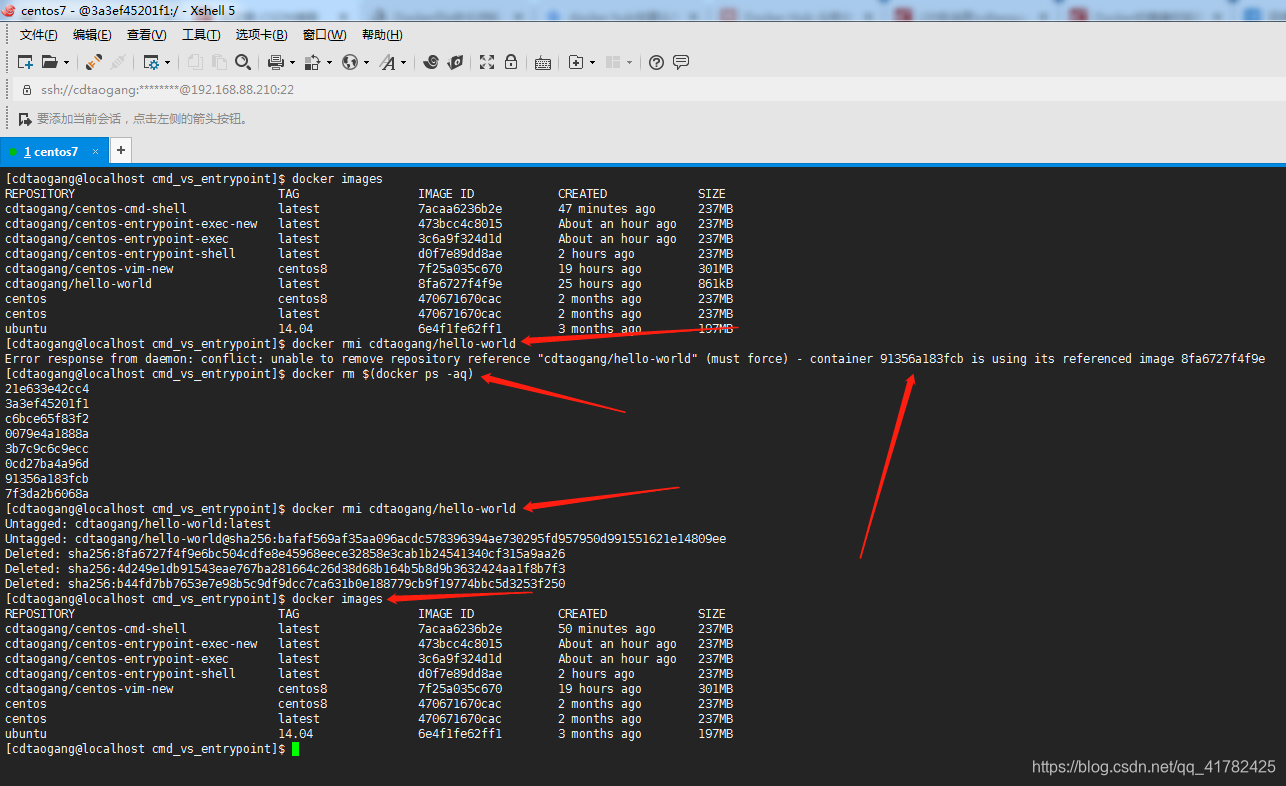This screenshot has height=786, width=1286.
Task: Open the 帮助(H) menu
Action: (382, 35)
